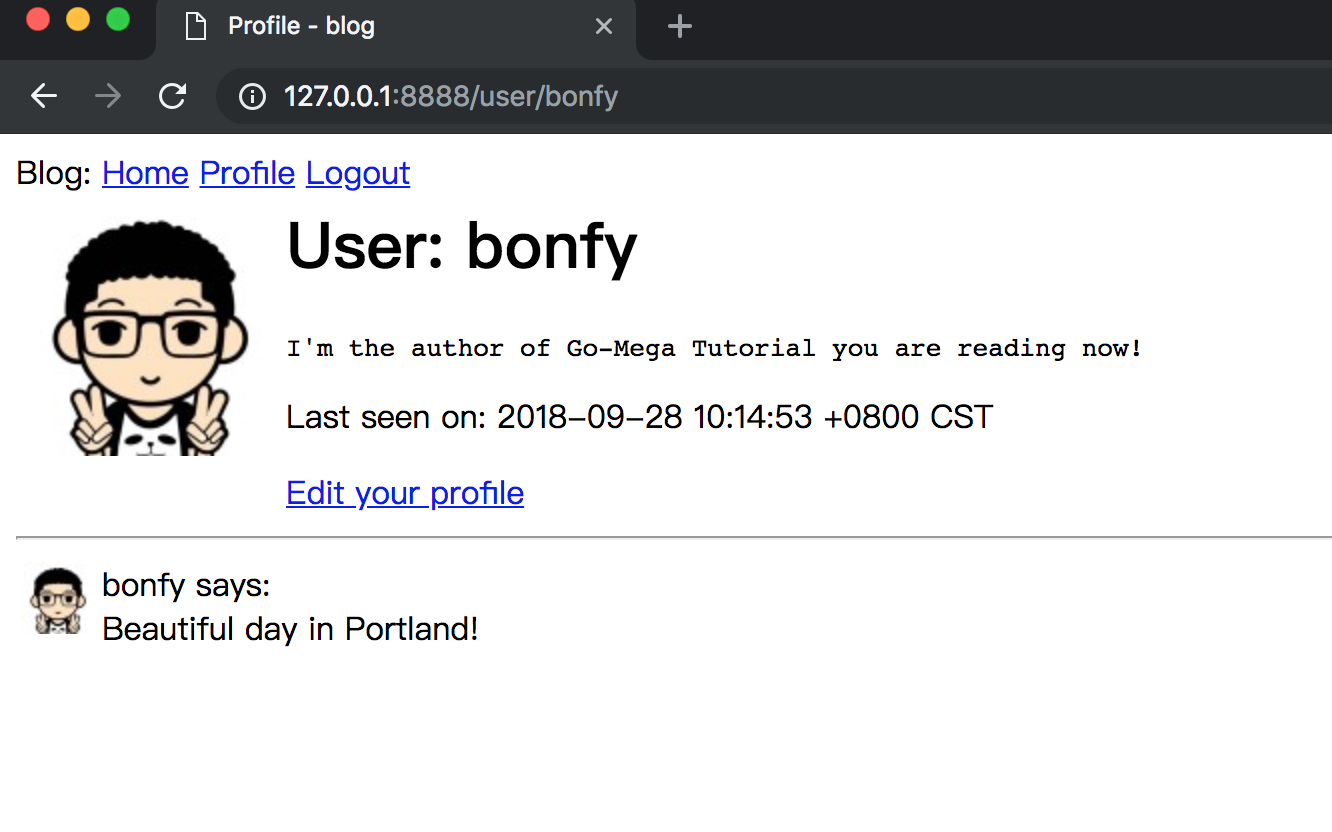Image resolution: width=1332 pixels, height=832 pixels.
Task: Open the site information icon beside URL
Action: [x=252, y=96]
